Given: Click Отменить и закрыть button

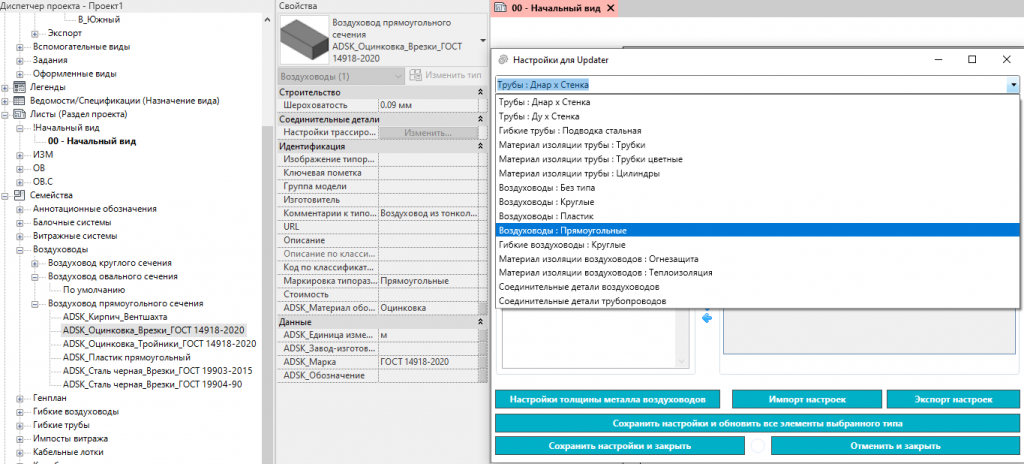Looking at the screenshot, I should 895,446.
